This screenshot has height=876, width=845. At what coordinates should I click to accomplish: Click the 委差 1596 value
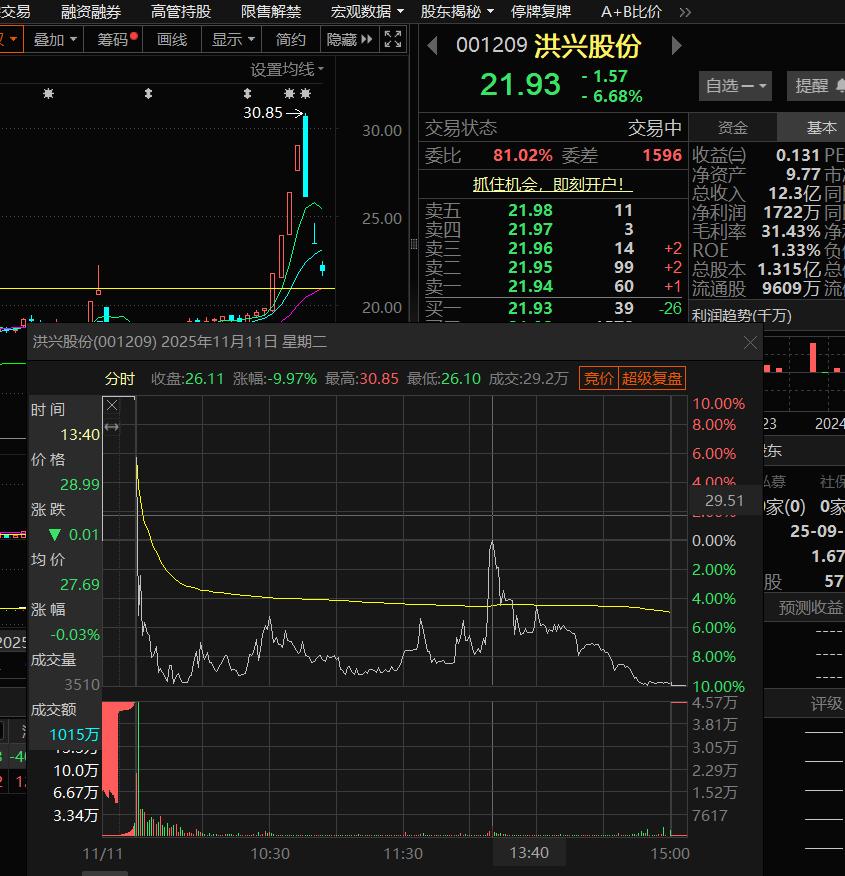tap(662, 155)
